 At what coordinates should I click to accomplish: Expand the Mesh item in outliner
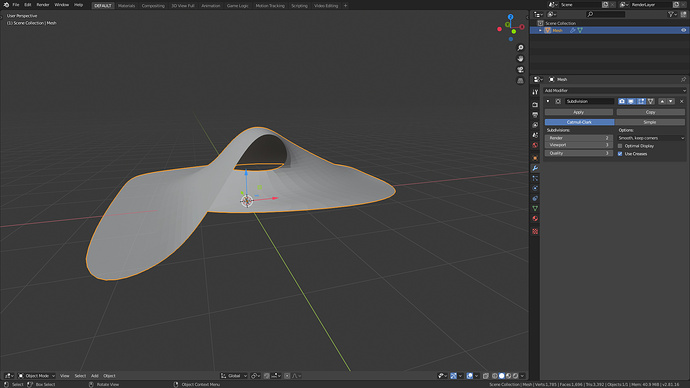[540, 30]
